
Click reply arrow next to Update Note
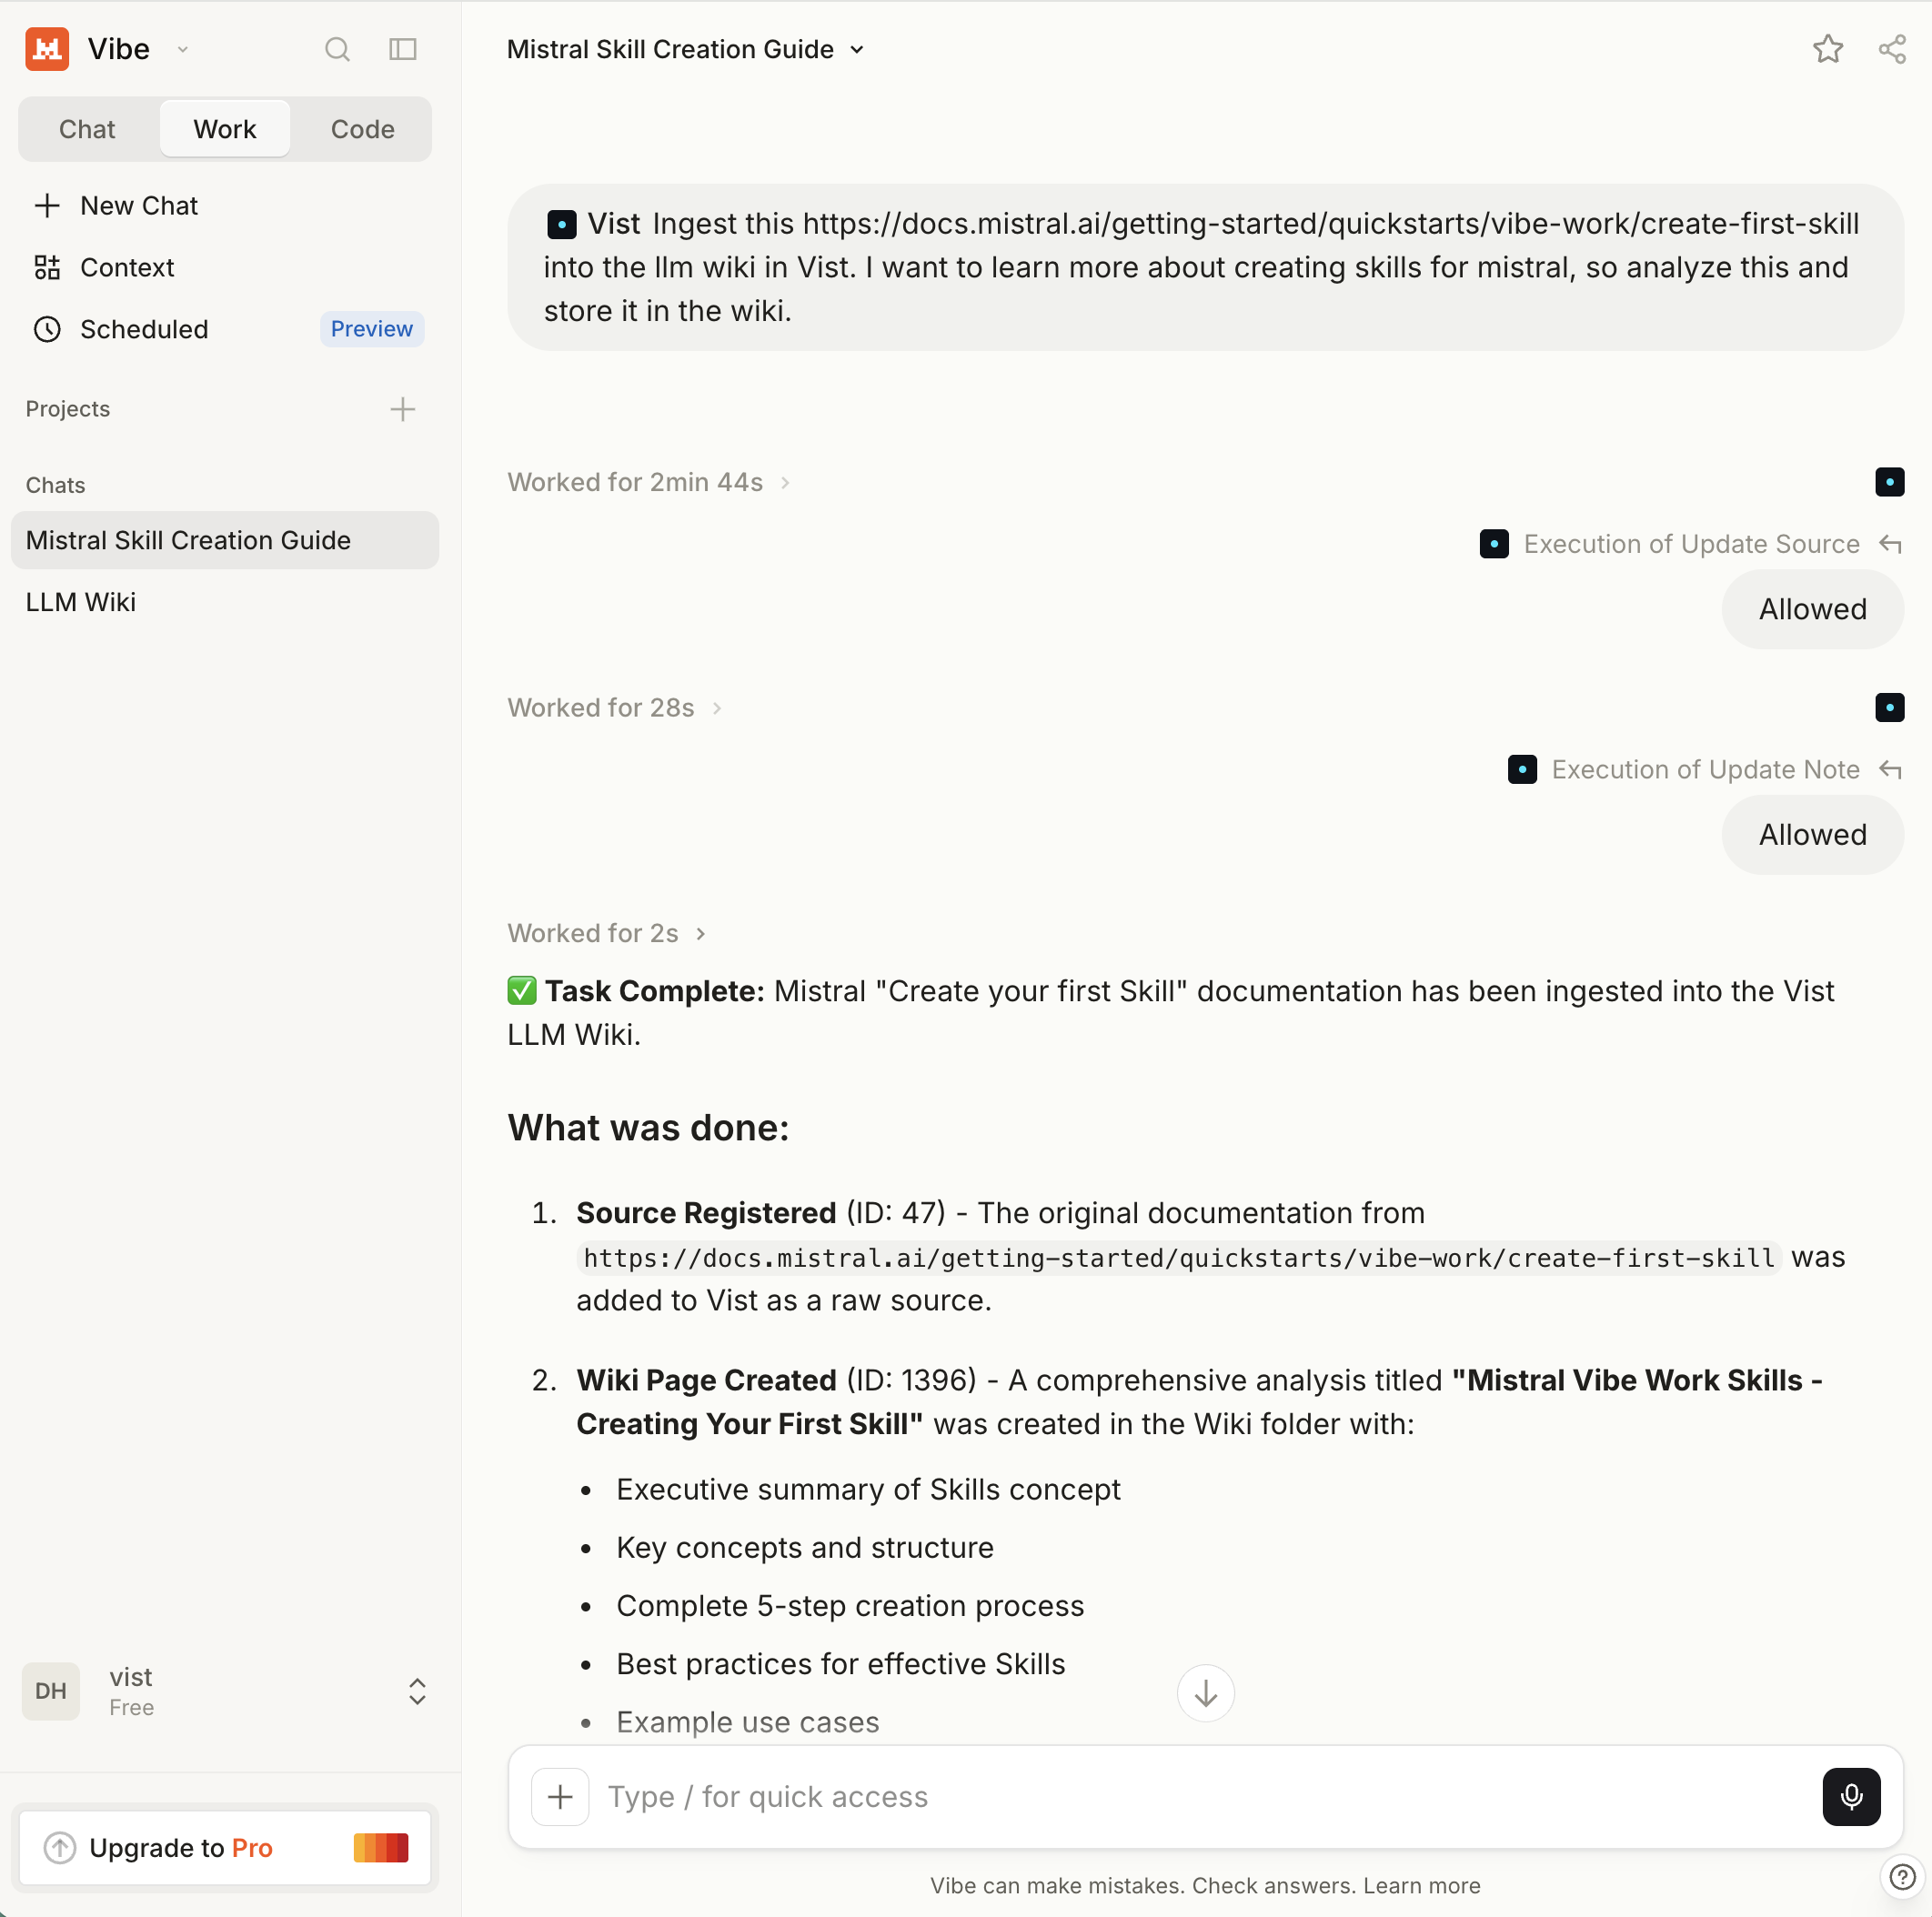[1890, 770]
